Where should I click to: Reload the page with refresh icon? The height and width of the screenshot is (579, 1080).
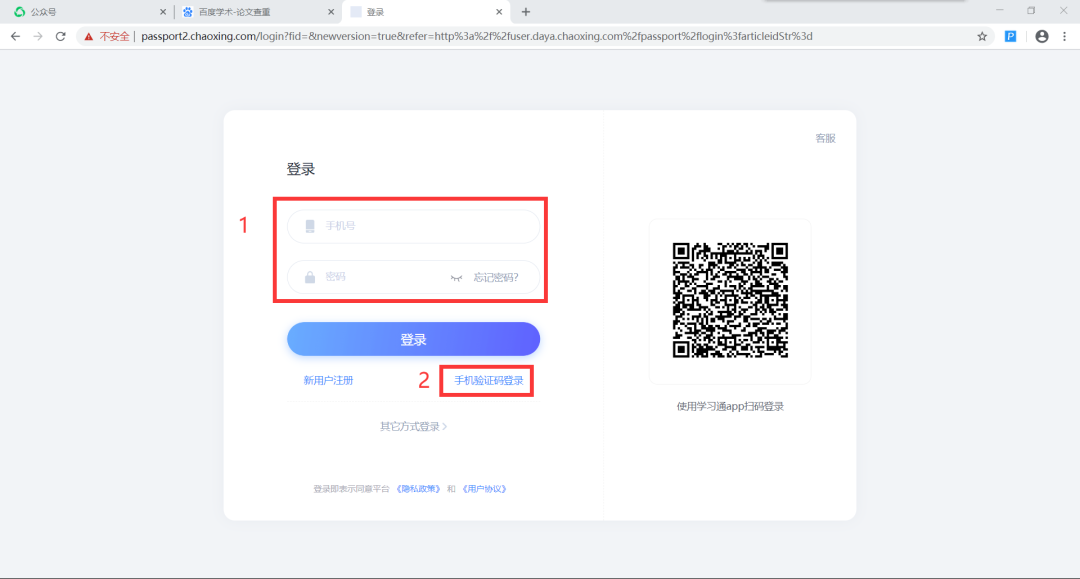click(61, 36)
